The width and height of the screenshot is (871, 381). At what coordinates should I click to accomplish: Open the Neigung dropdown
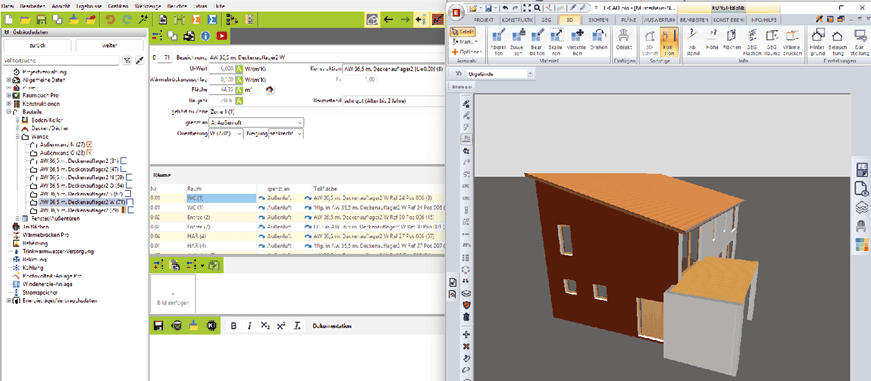(x=286, y=134)
